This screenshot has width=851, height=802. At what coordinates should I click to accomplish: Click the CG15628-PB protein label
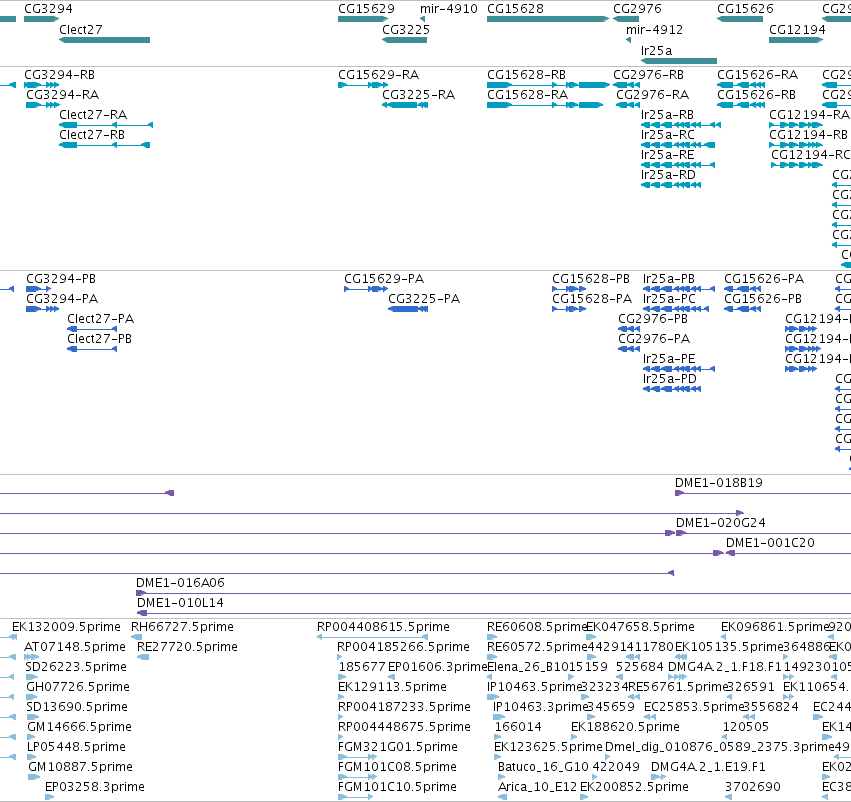591,279
